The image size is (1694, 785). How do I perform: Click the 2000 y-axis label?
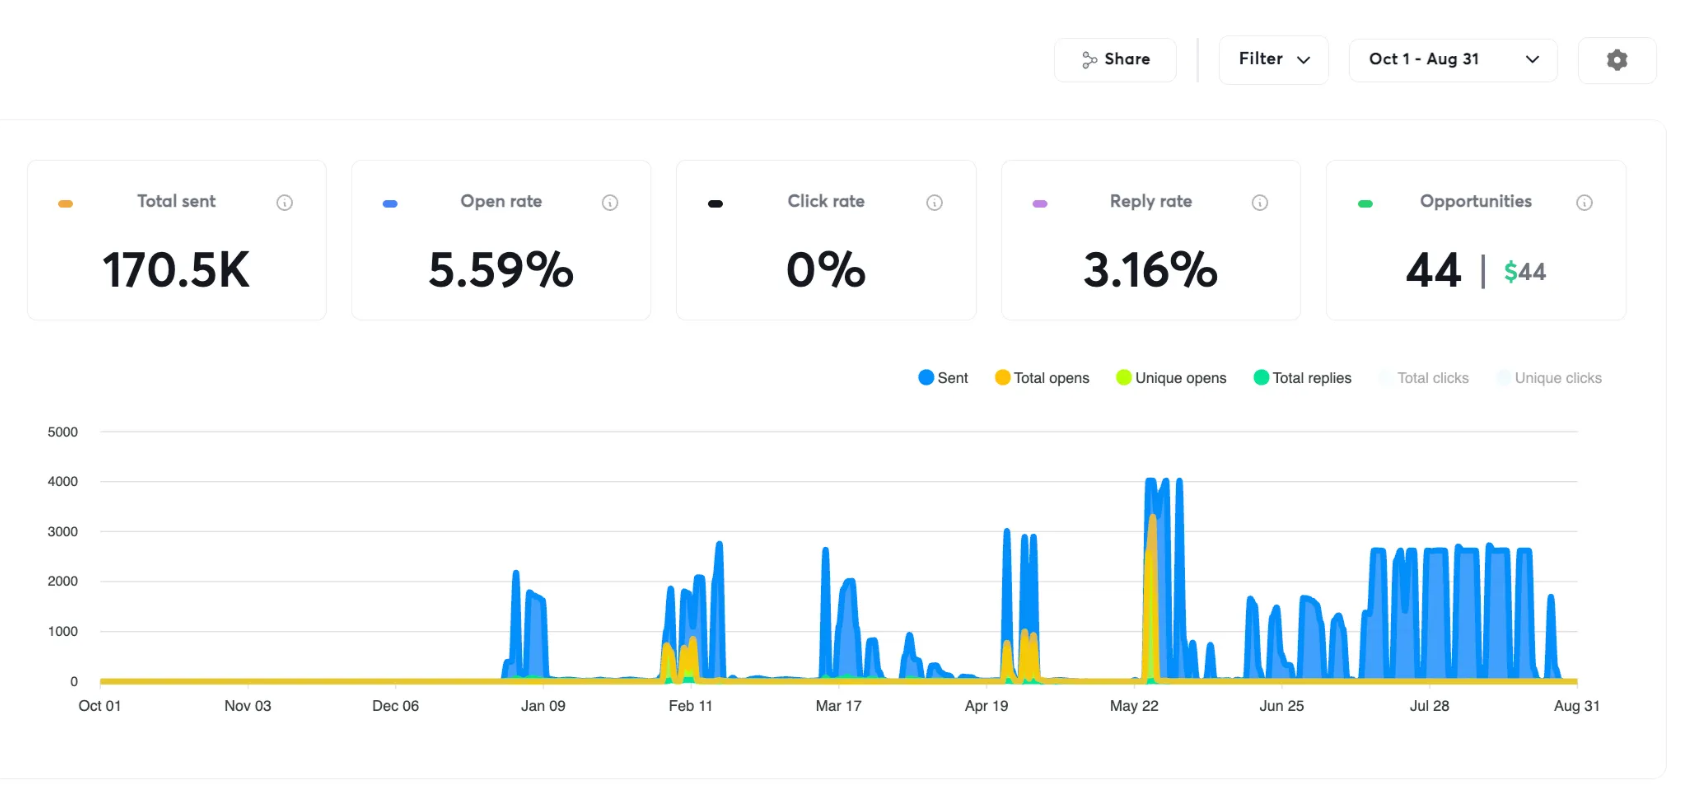pyautogui.click(x=63, y=581)
